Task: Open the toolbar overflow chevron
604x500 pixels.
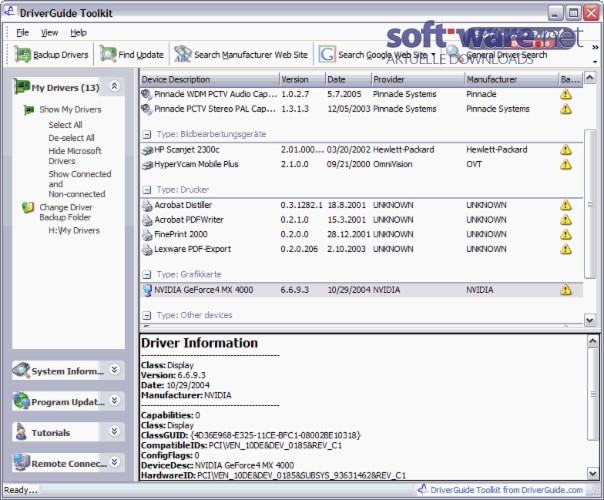Action: tap(595, 47)
